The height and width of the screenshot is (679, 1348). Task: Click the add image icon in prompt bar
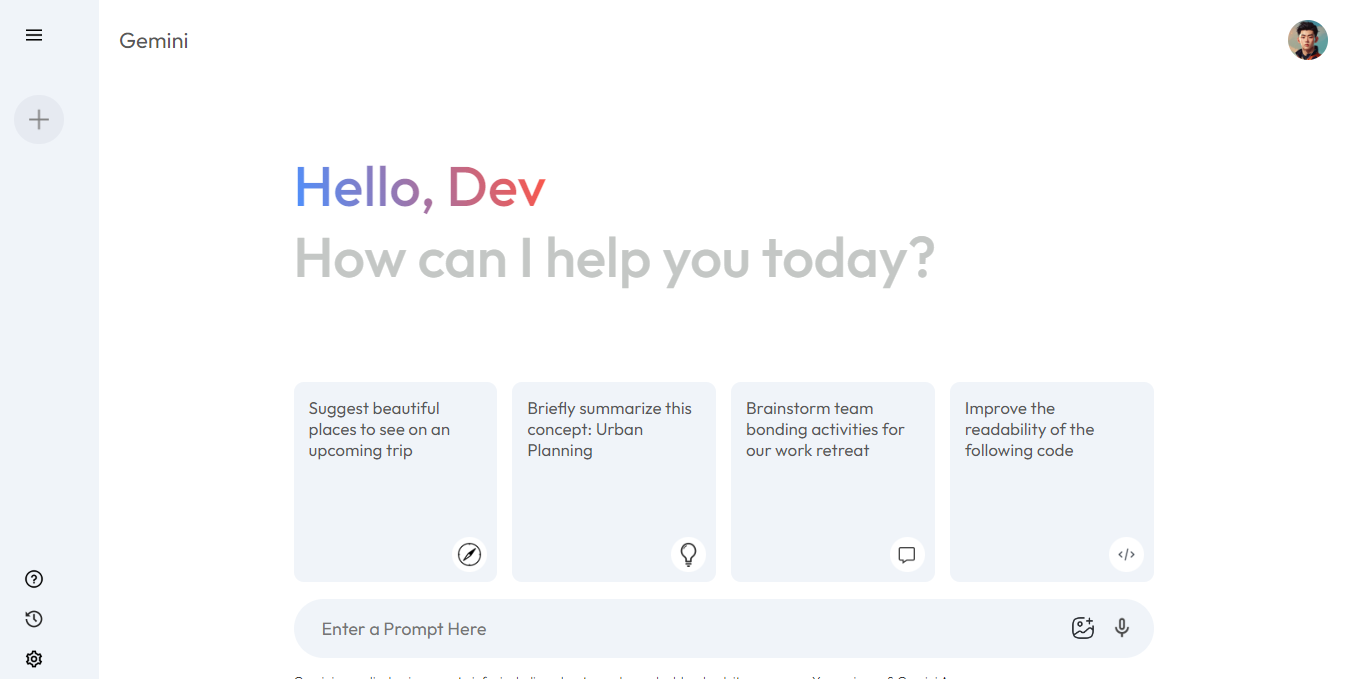click(x=1083, y=628)
